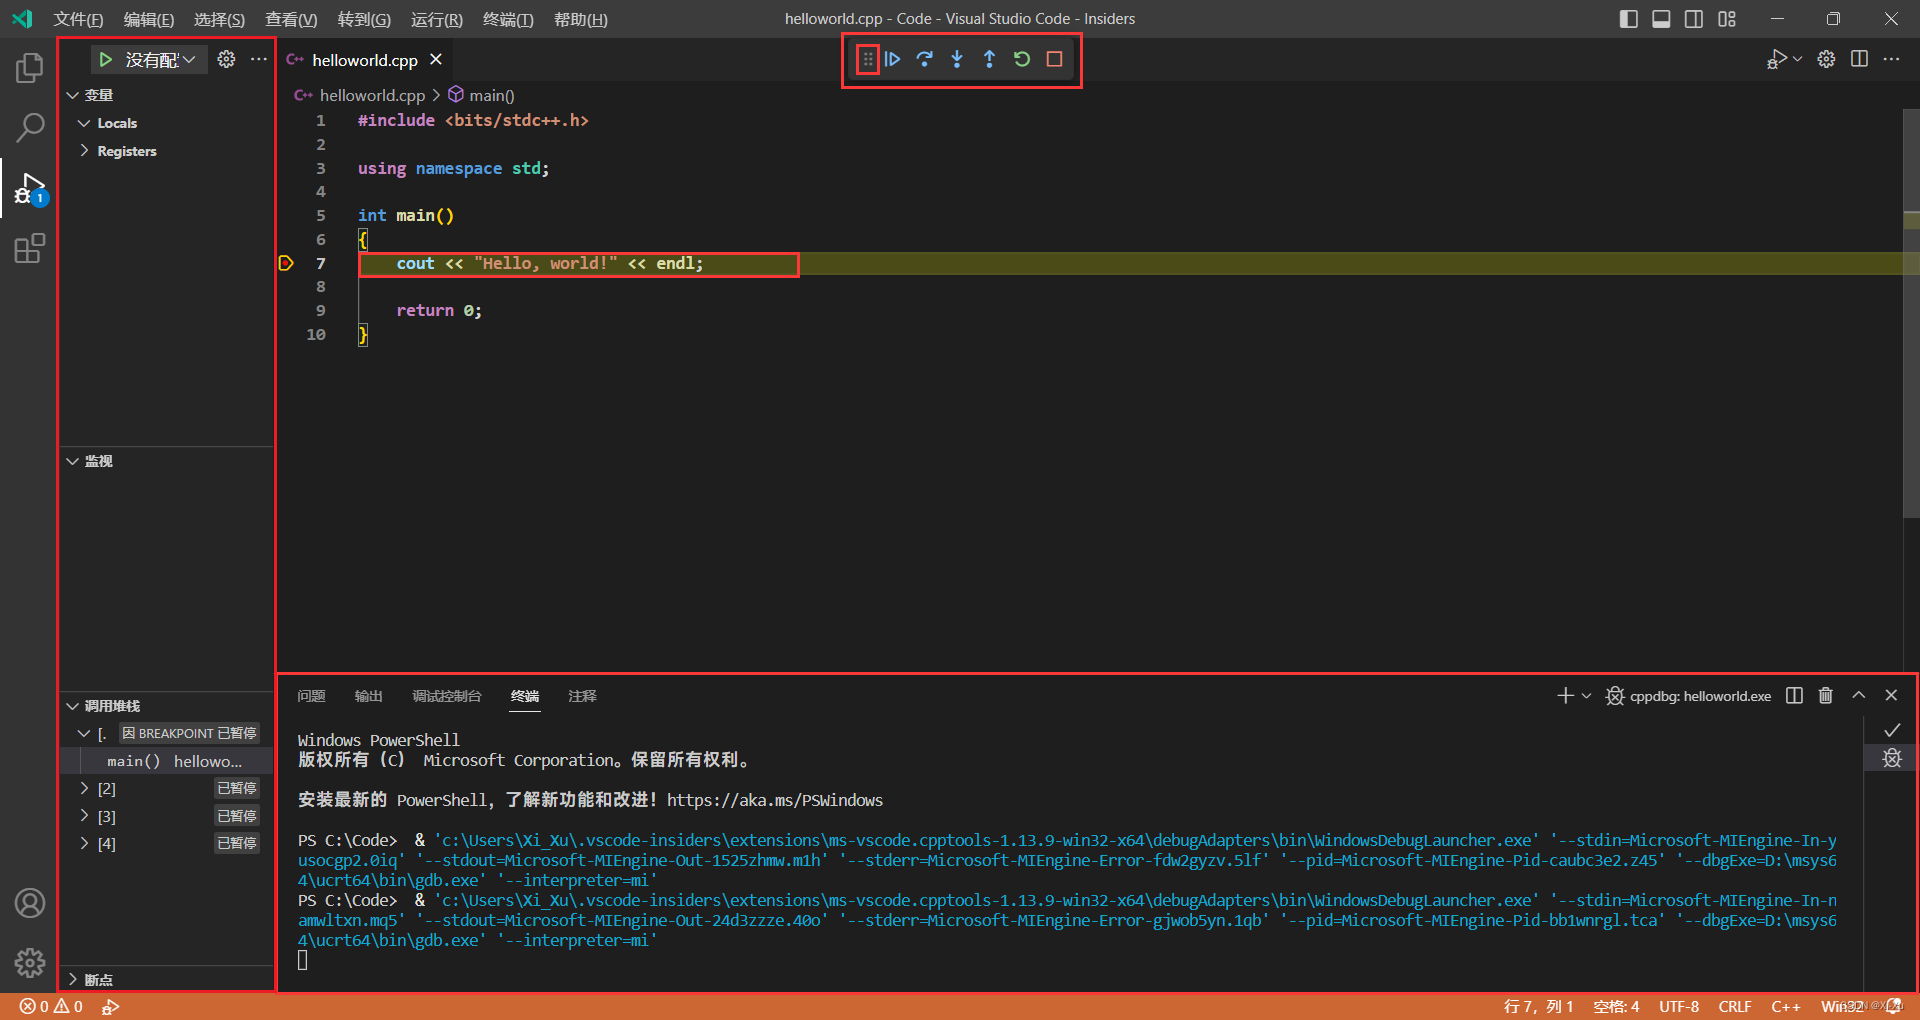Screen dimensions: 1920x1020
Task: Click Step Into debug control
Action: click(x=957, y=59)
